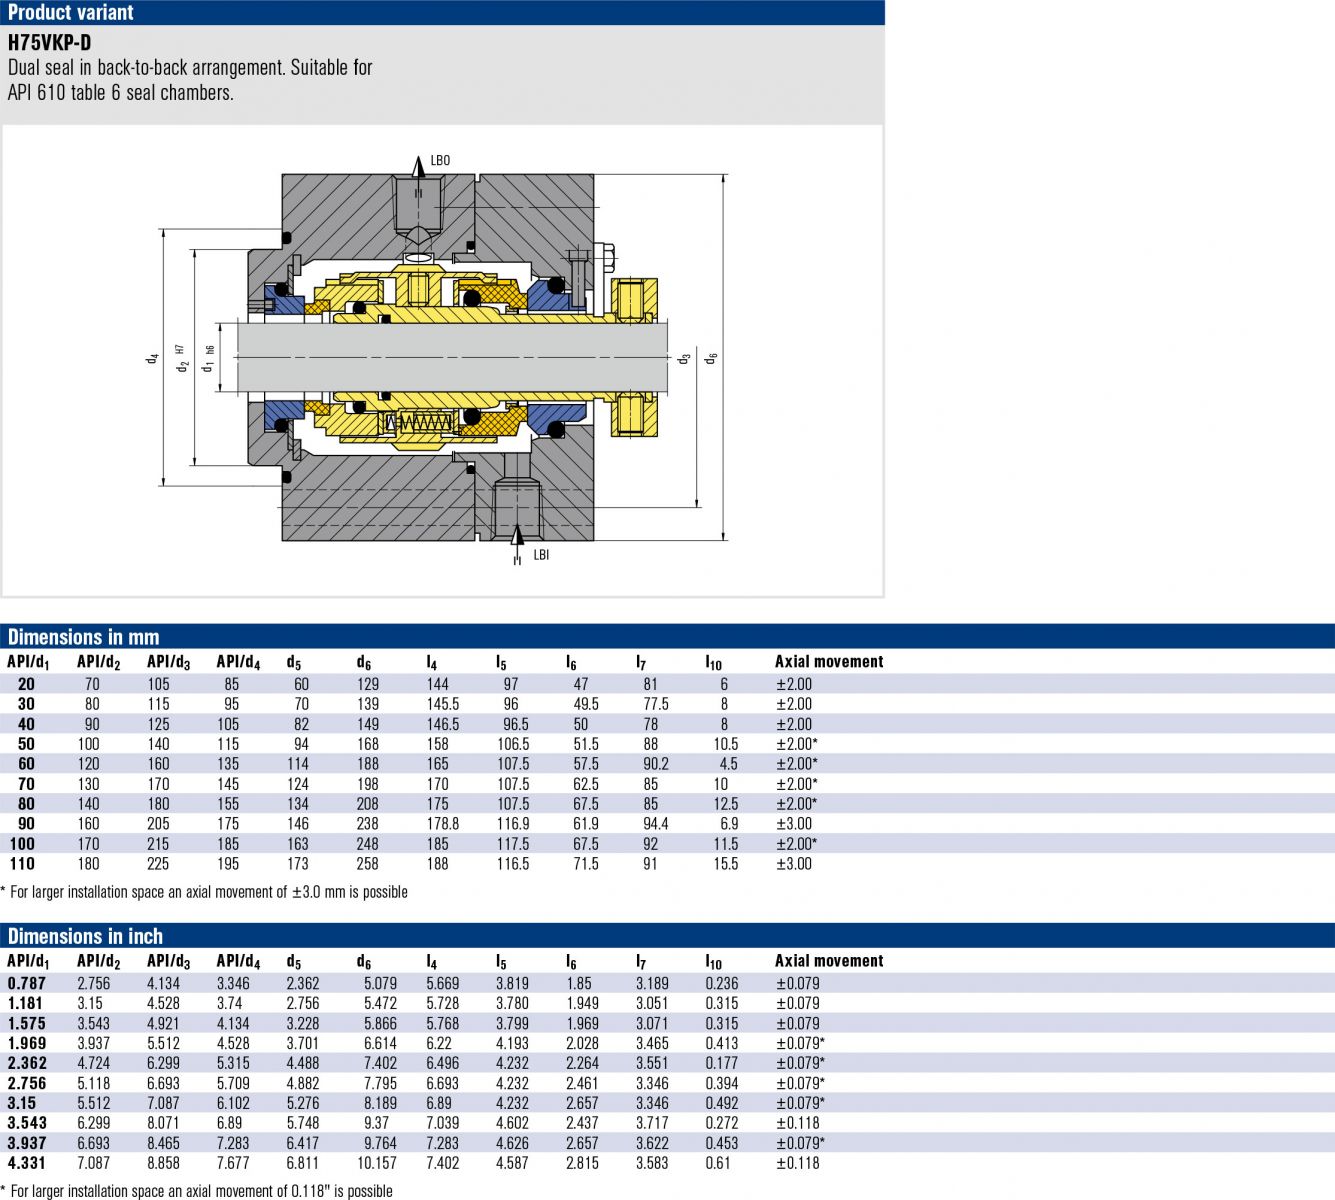1335x1200 pixels.
Task: Click the d4 dimension label in drawing
Action: coord(152,358)
